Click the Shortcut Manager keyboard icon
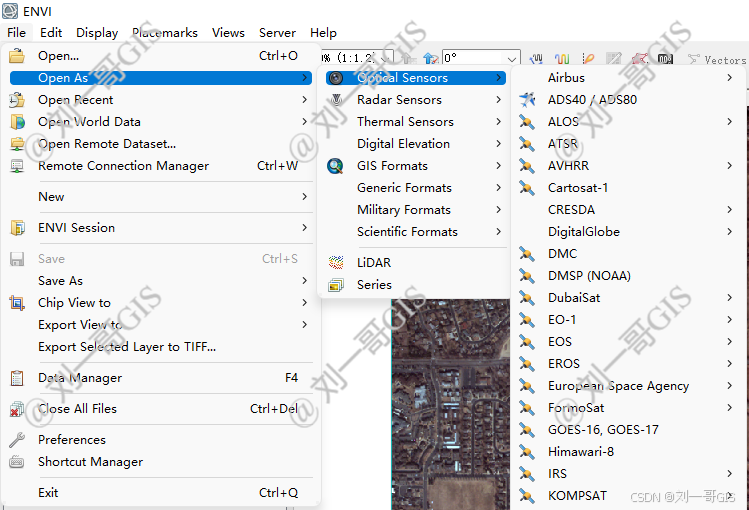 [x=17, y=462]
